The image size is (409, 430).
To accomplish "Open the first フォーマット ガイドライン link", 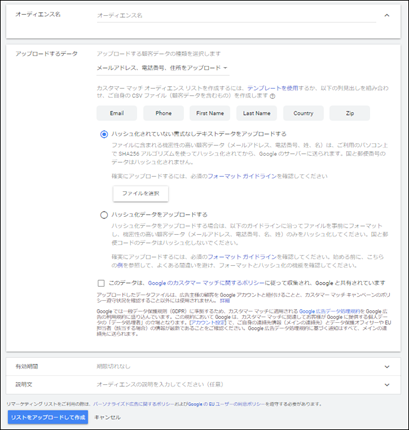I will 242,176.
